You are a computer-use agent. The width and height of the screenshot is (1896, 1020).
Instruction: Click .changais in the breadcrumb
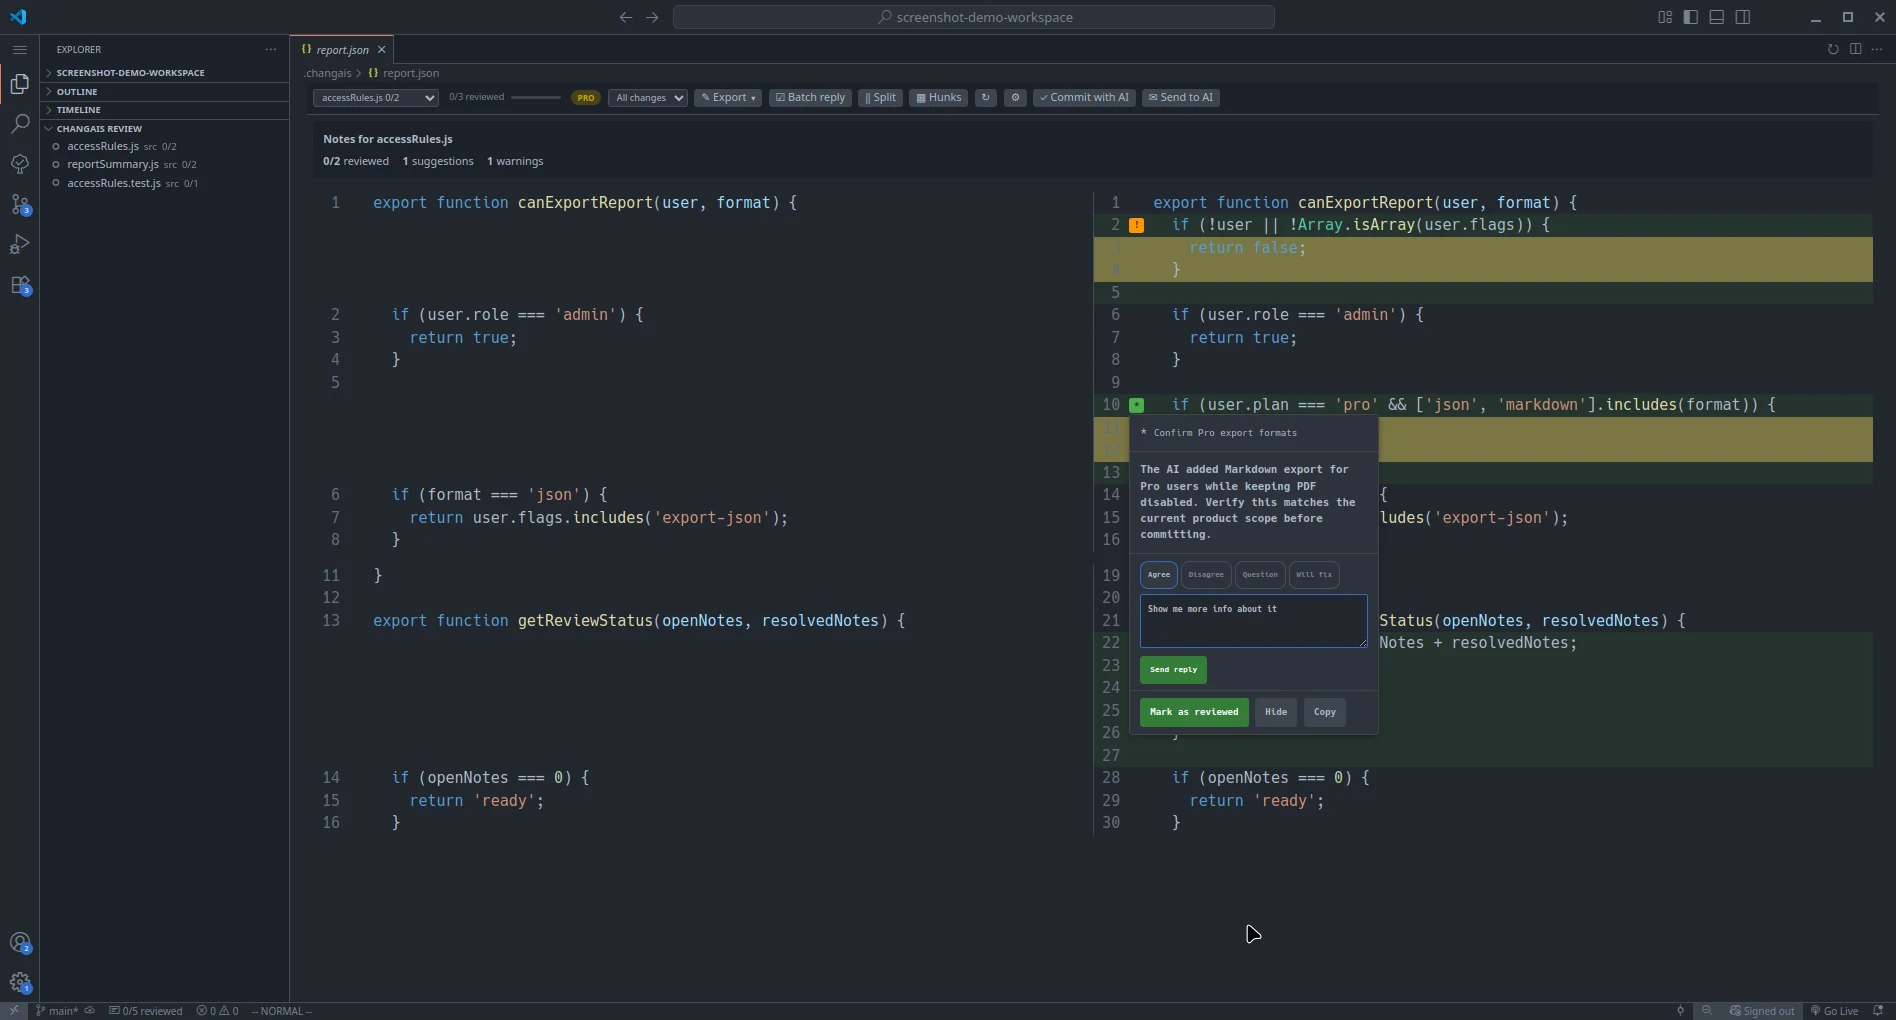click(x=328, y=73)
